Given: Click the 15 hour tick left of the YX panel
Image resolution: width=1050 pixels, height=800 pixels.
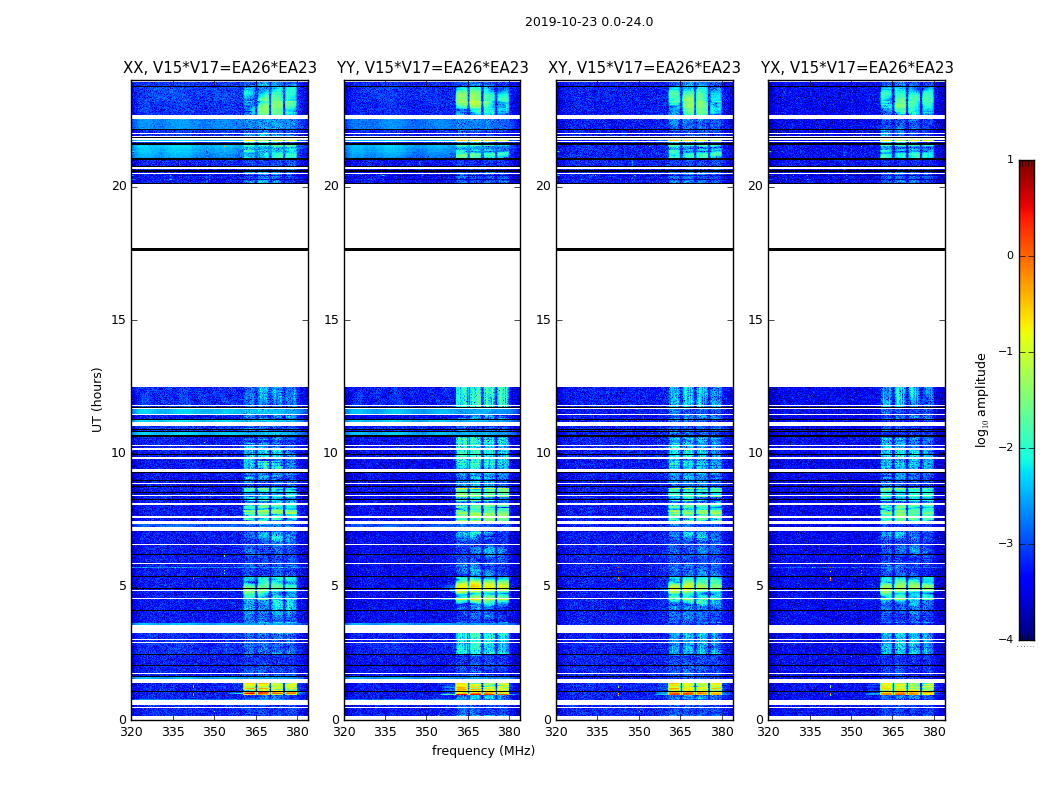Looking at the screenshot, I should click(759, 320).
